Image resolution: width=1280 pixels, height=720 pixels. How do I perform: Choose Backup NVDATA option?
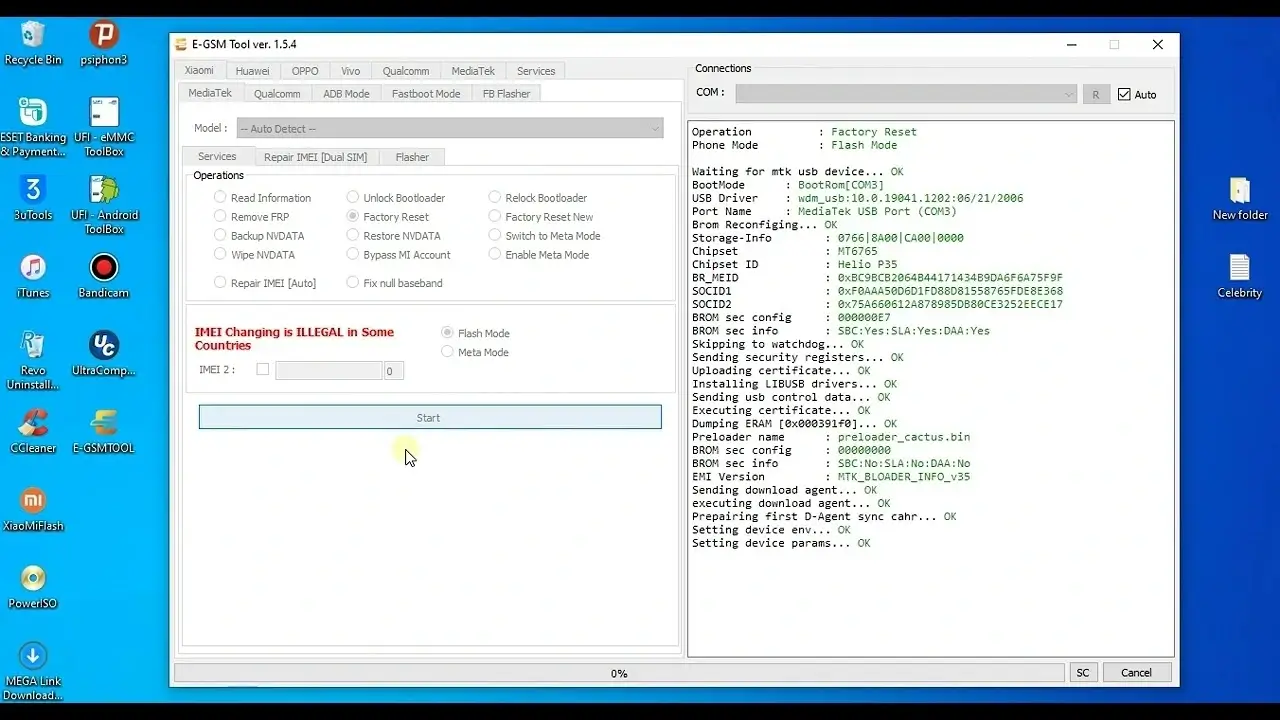(x=259, y=236)
